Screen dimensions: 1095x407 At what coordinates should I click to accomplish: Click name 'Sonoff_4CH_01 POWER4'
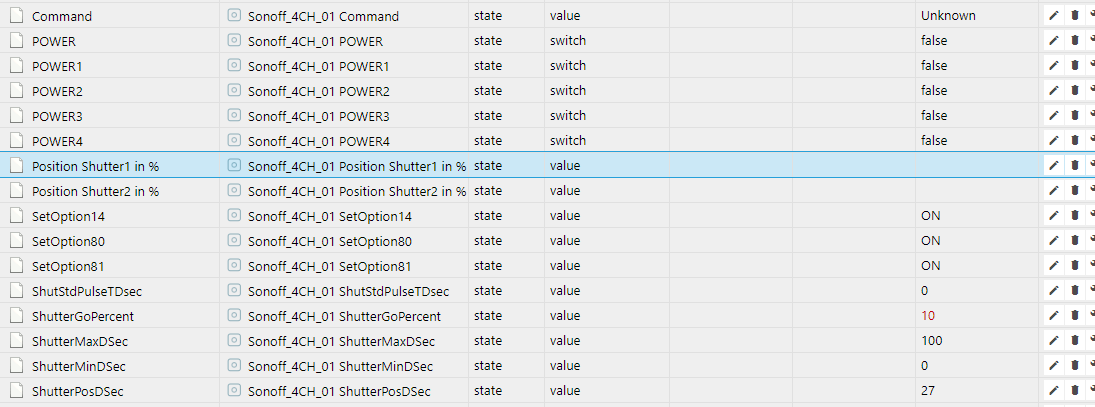318,142
